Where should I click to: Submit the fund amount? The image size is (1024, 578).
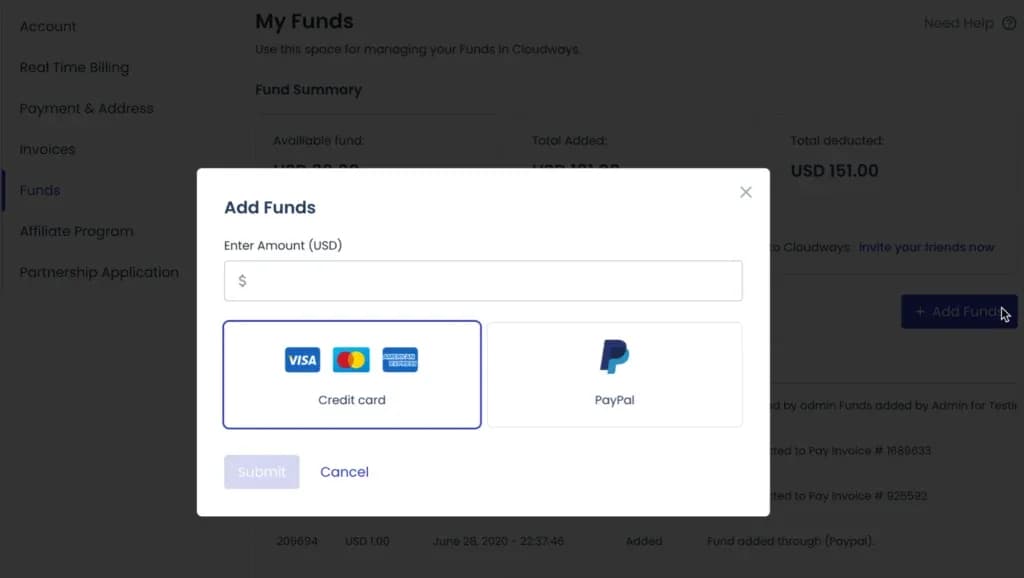click(261, 471)
